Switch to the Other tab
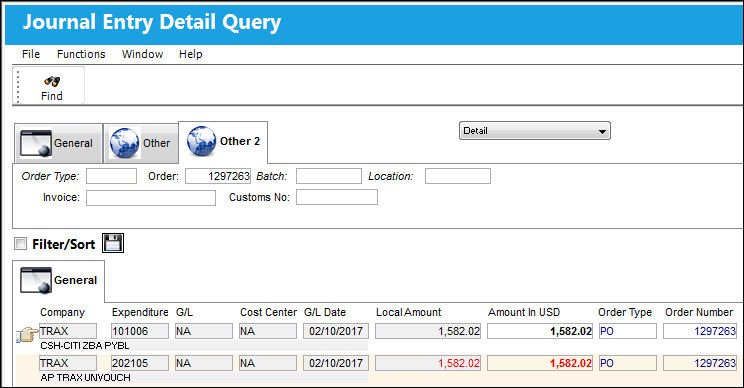Screen dimensions: 744x388 [140, 143]
